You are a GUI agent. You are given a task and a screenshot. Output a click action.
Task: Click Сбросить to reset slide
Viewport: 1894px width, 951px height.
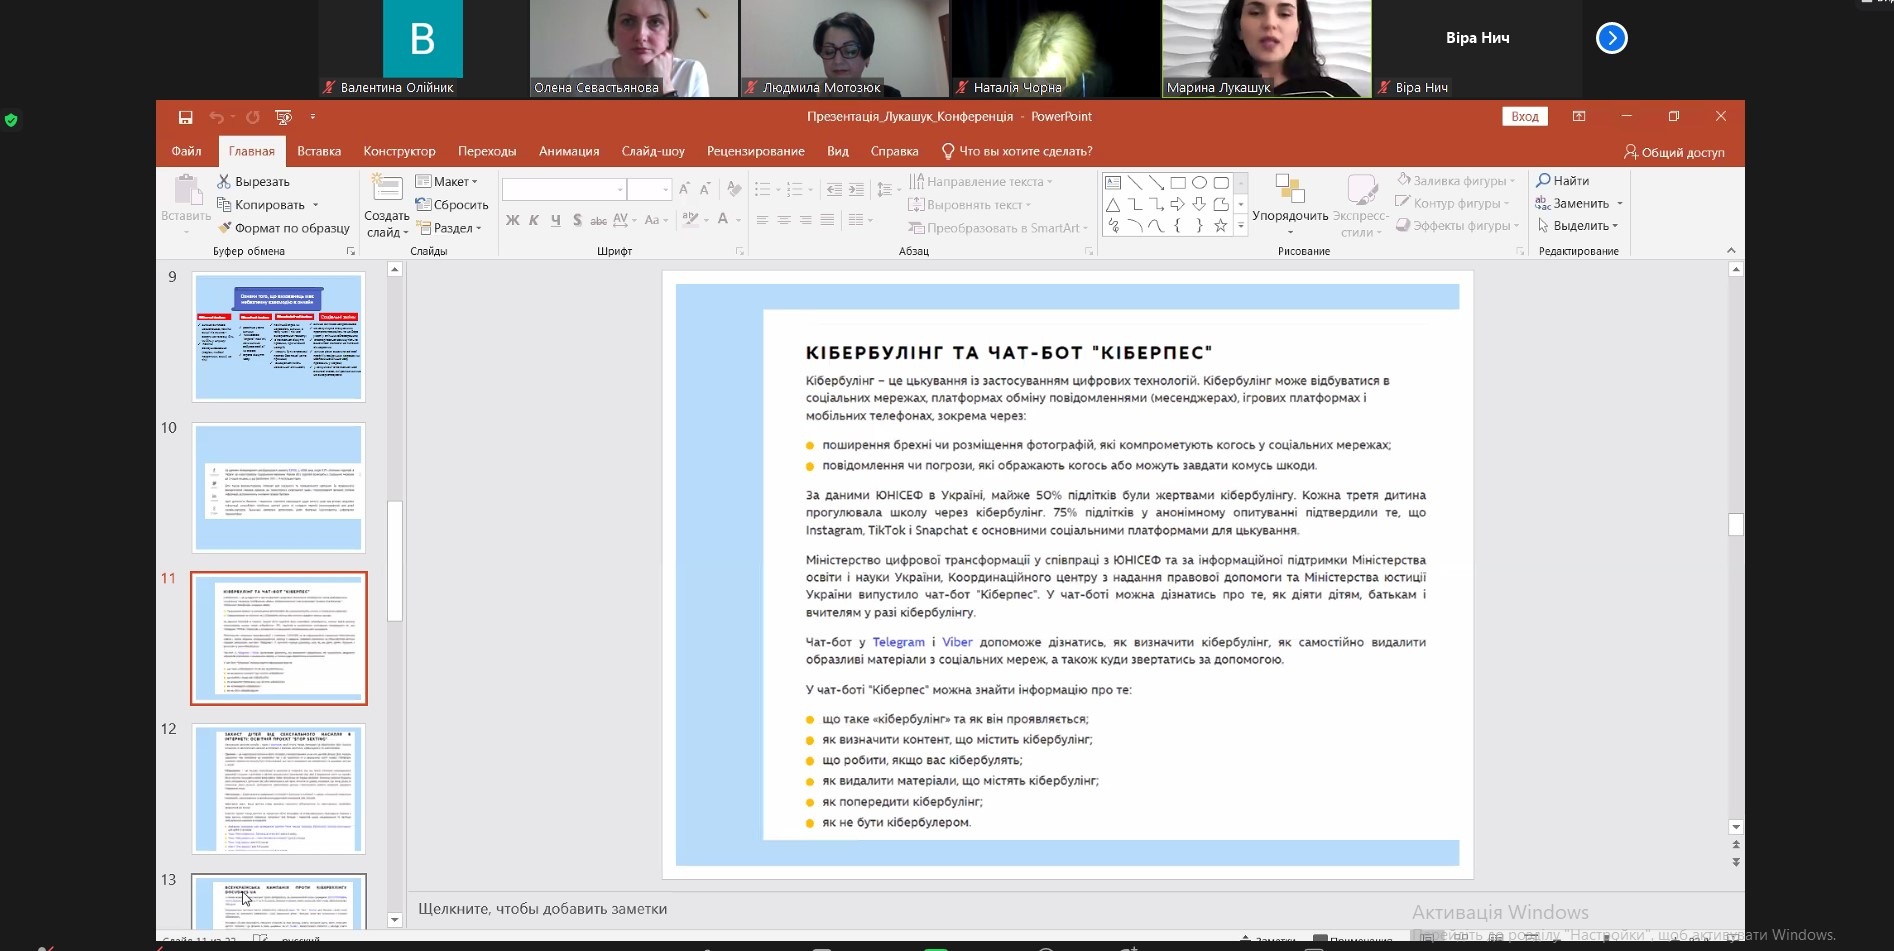click(x=452, y=205)
